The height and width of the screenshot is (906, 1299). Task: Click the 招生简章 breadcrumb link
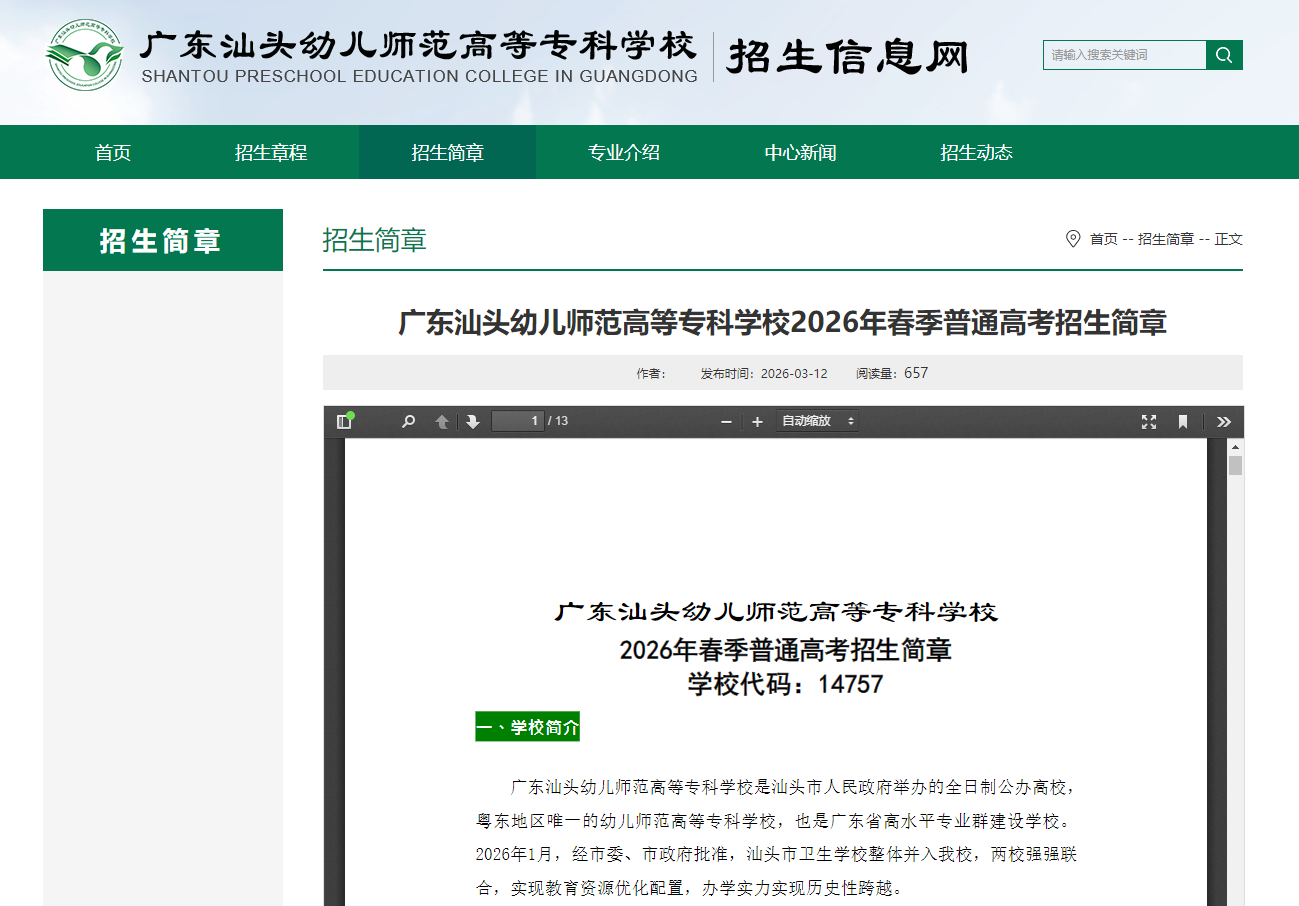[1164, 240]
